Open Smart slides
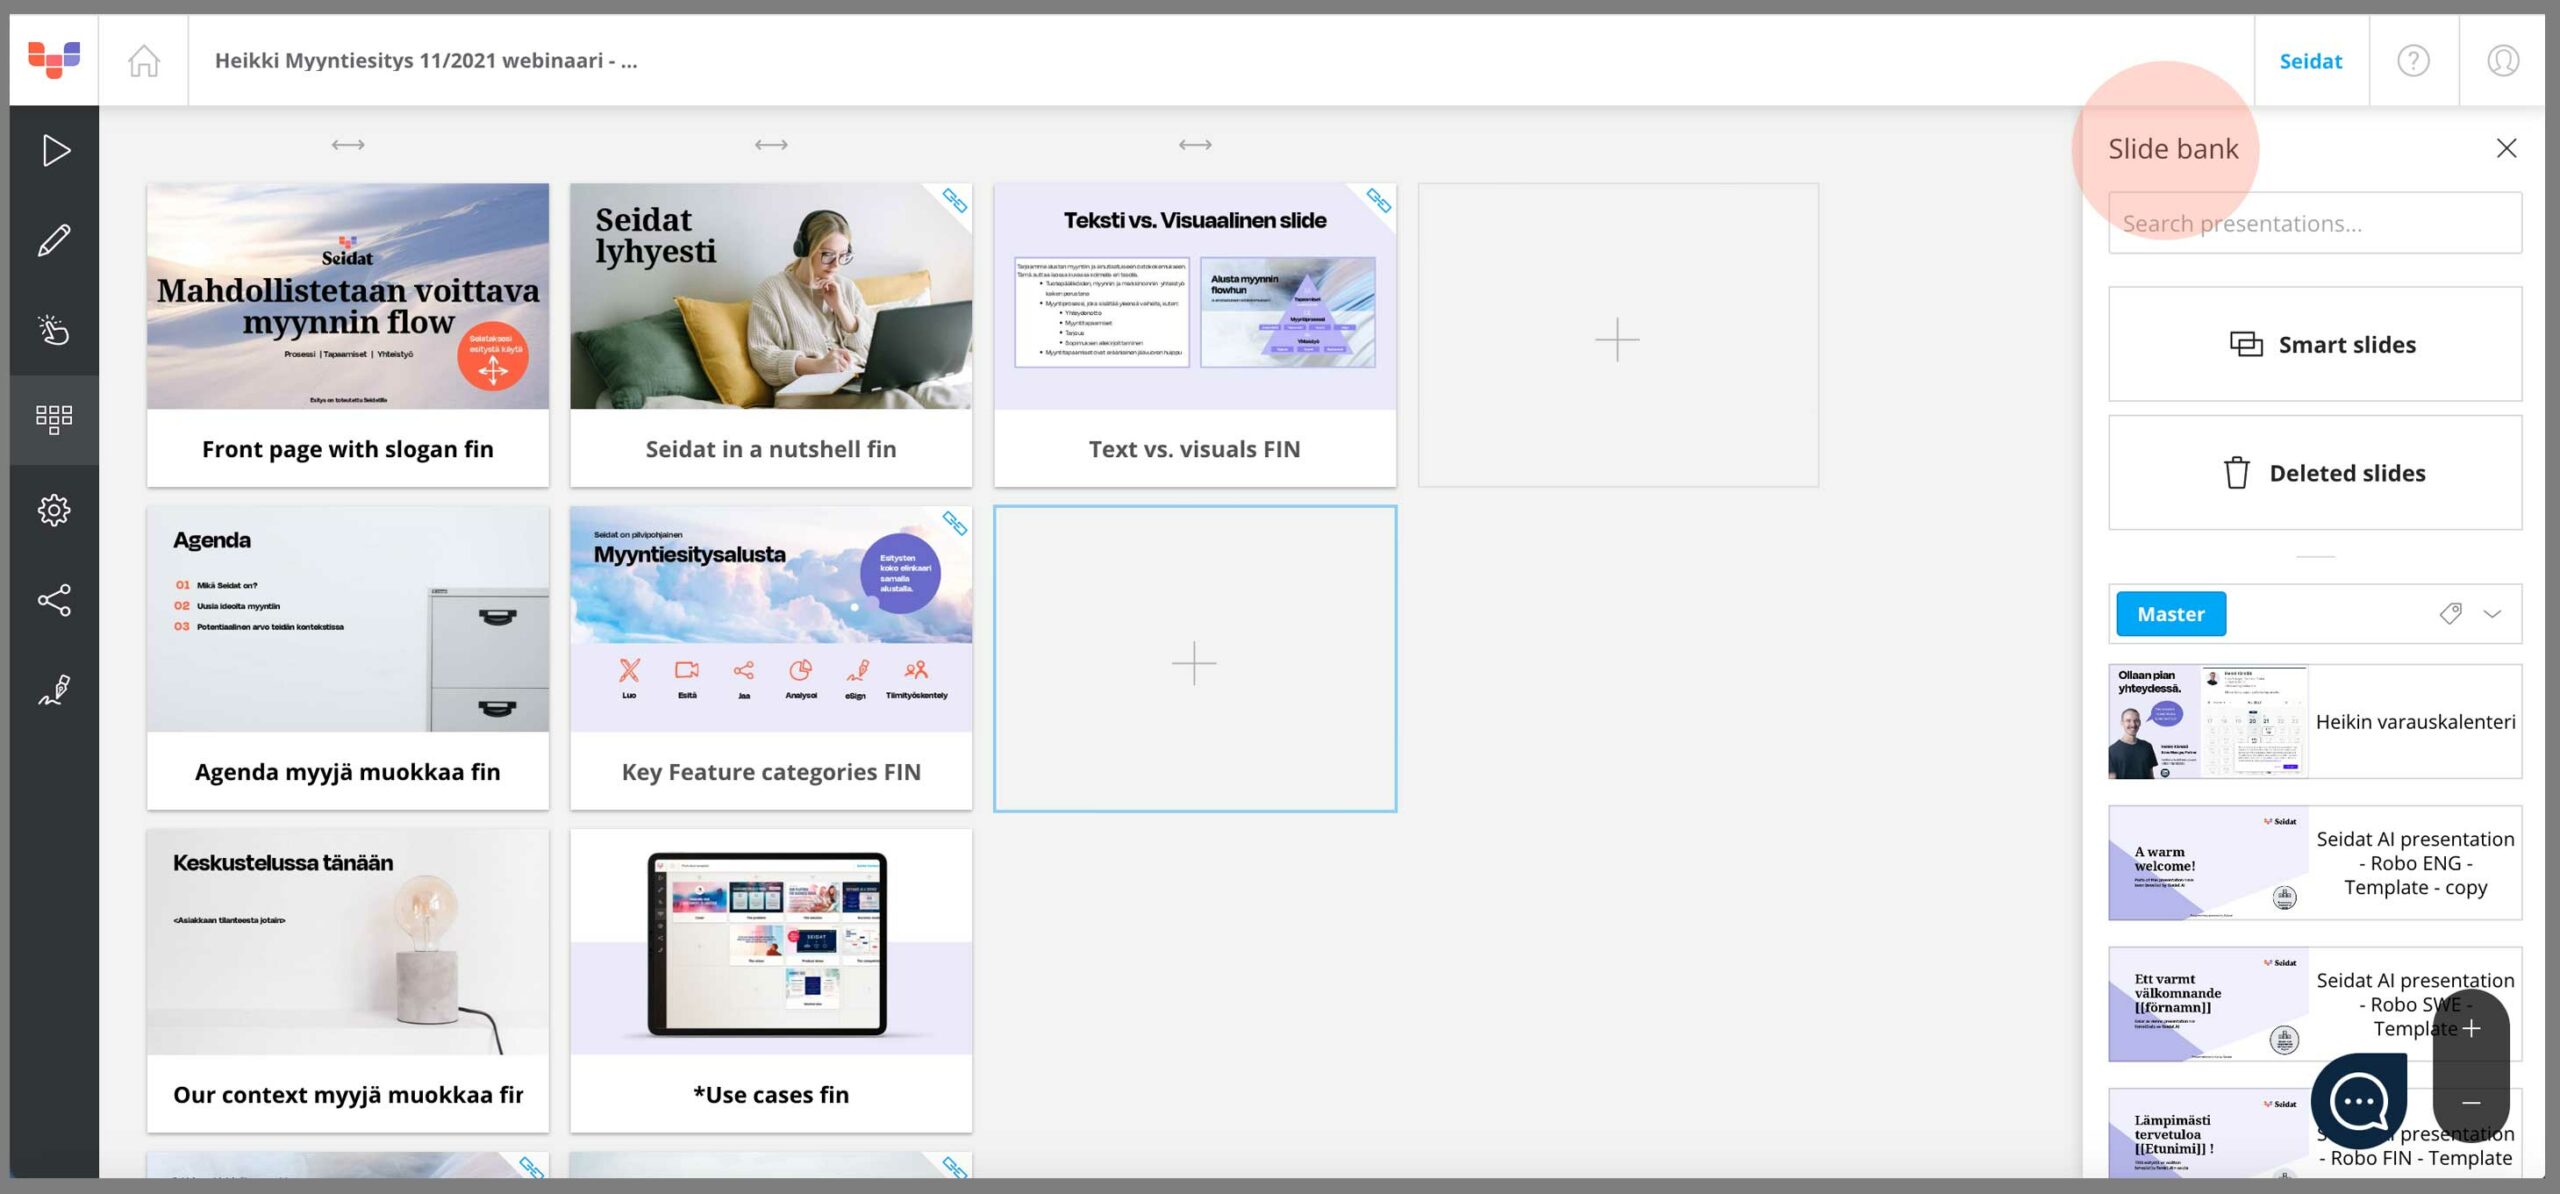Image resolution: width=2560 pixels, height=1194 pixels. click(x=2315, y=344)
